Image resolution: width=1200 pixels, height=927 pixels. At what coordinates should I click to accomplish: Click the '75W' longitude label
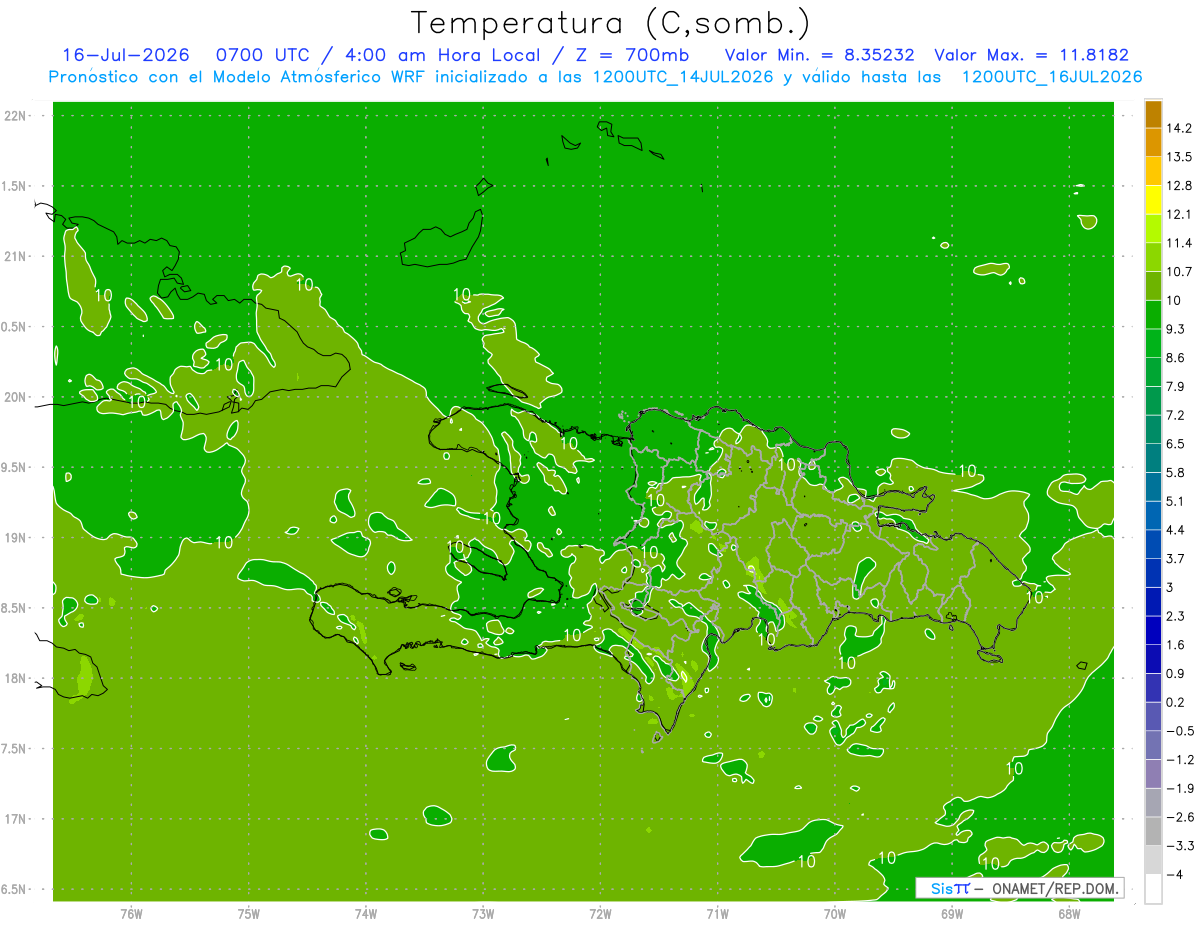point(249,914)
